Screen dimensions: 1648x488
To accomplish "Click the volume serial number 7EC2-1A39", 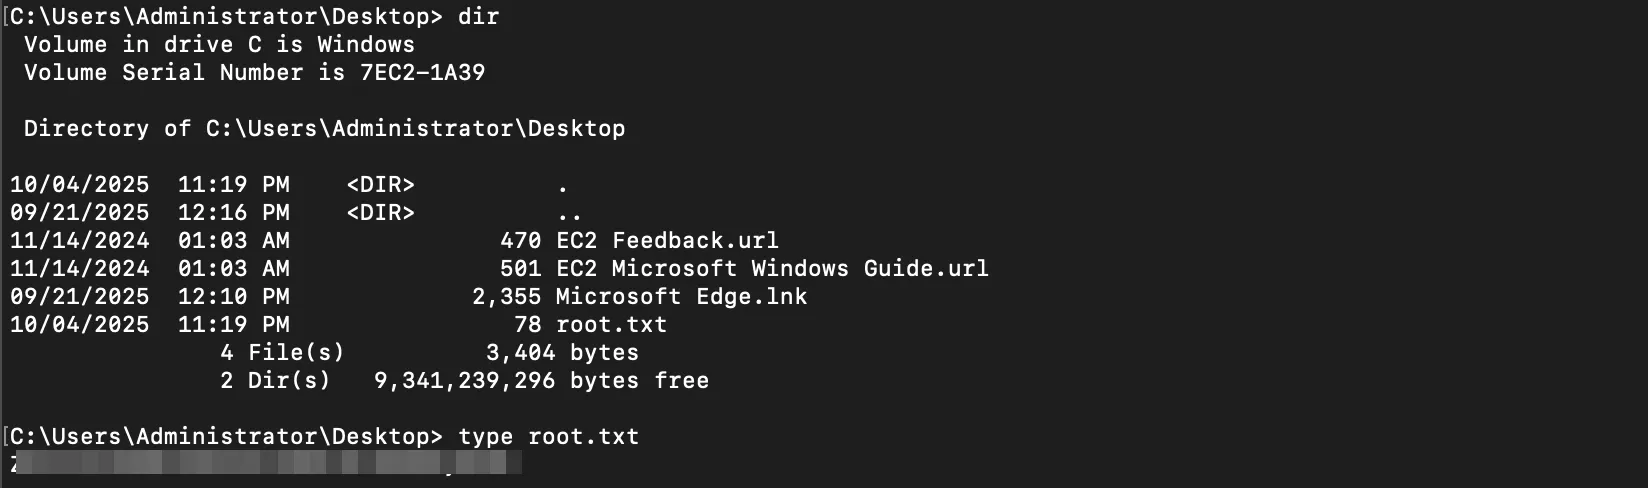I will point(422,73).
